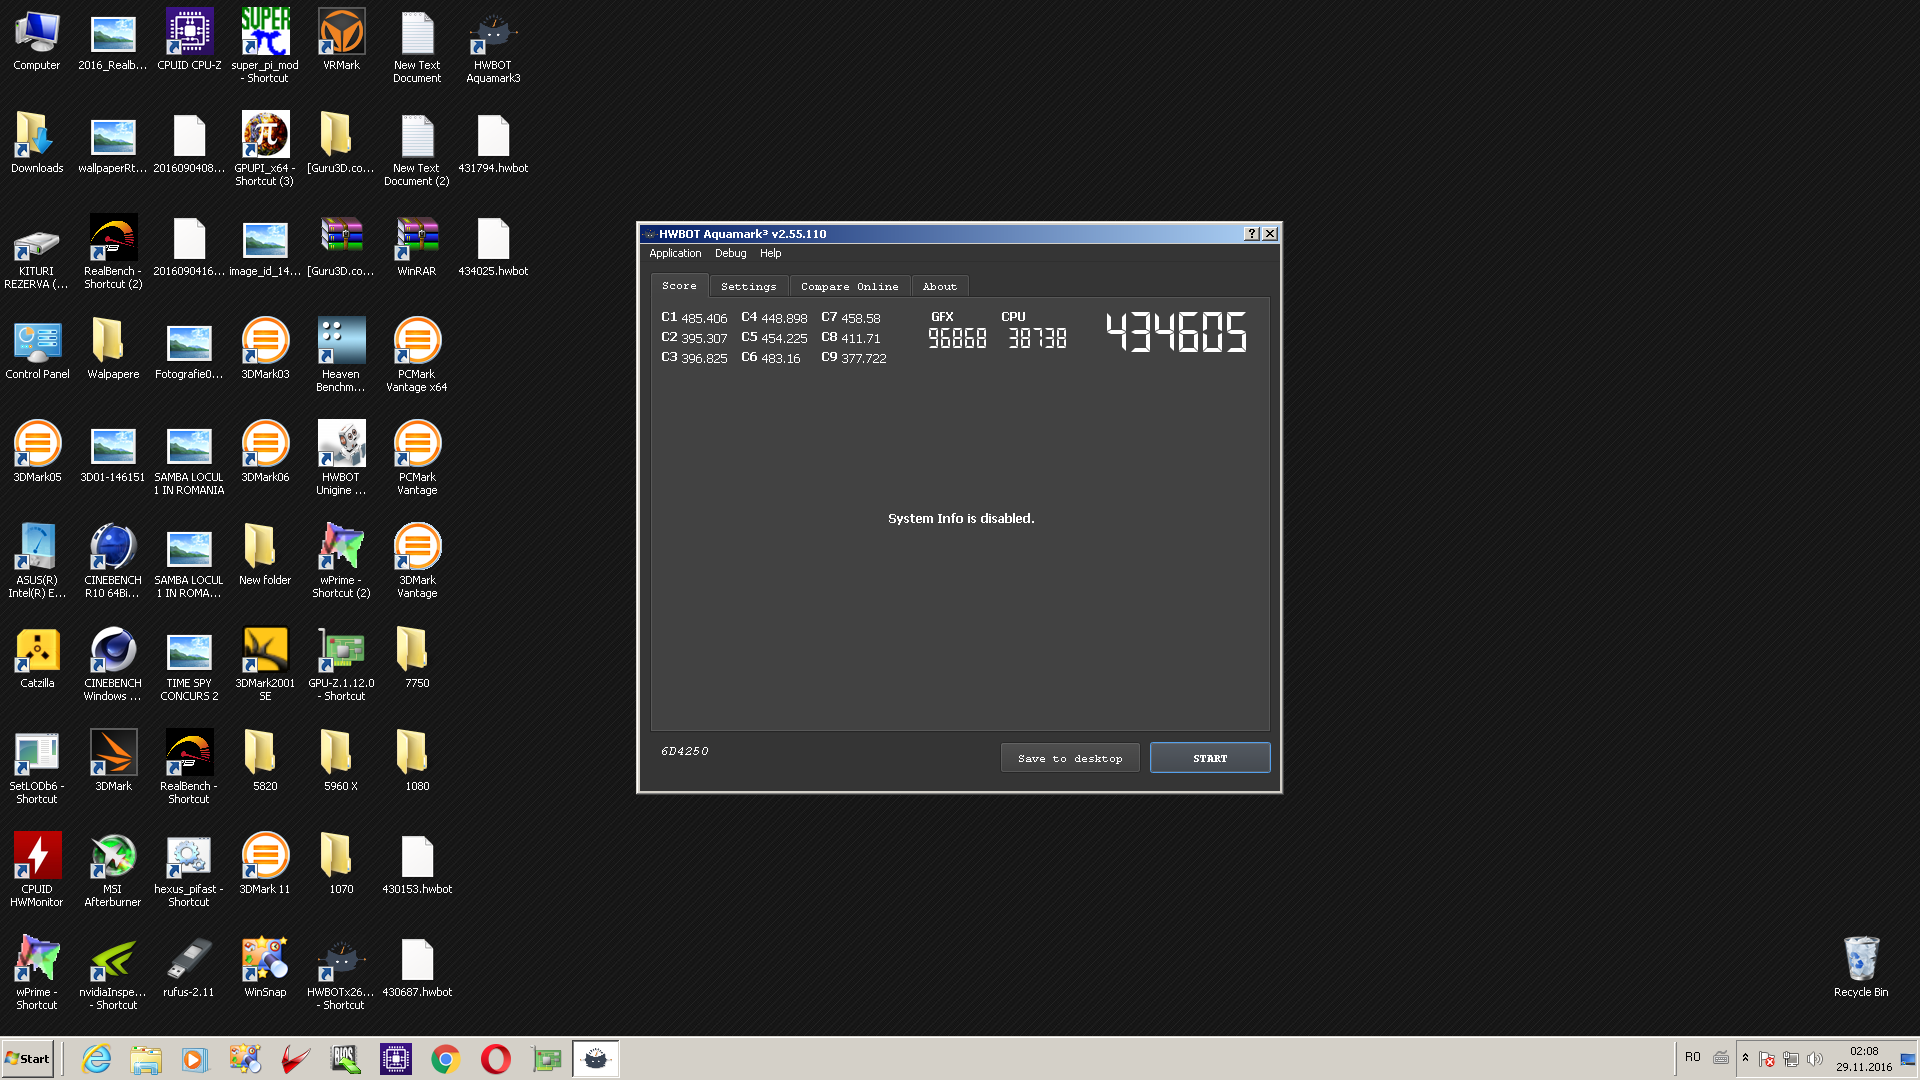Select the Heaven Benchmark desktop icon

click(341, 354)
